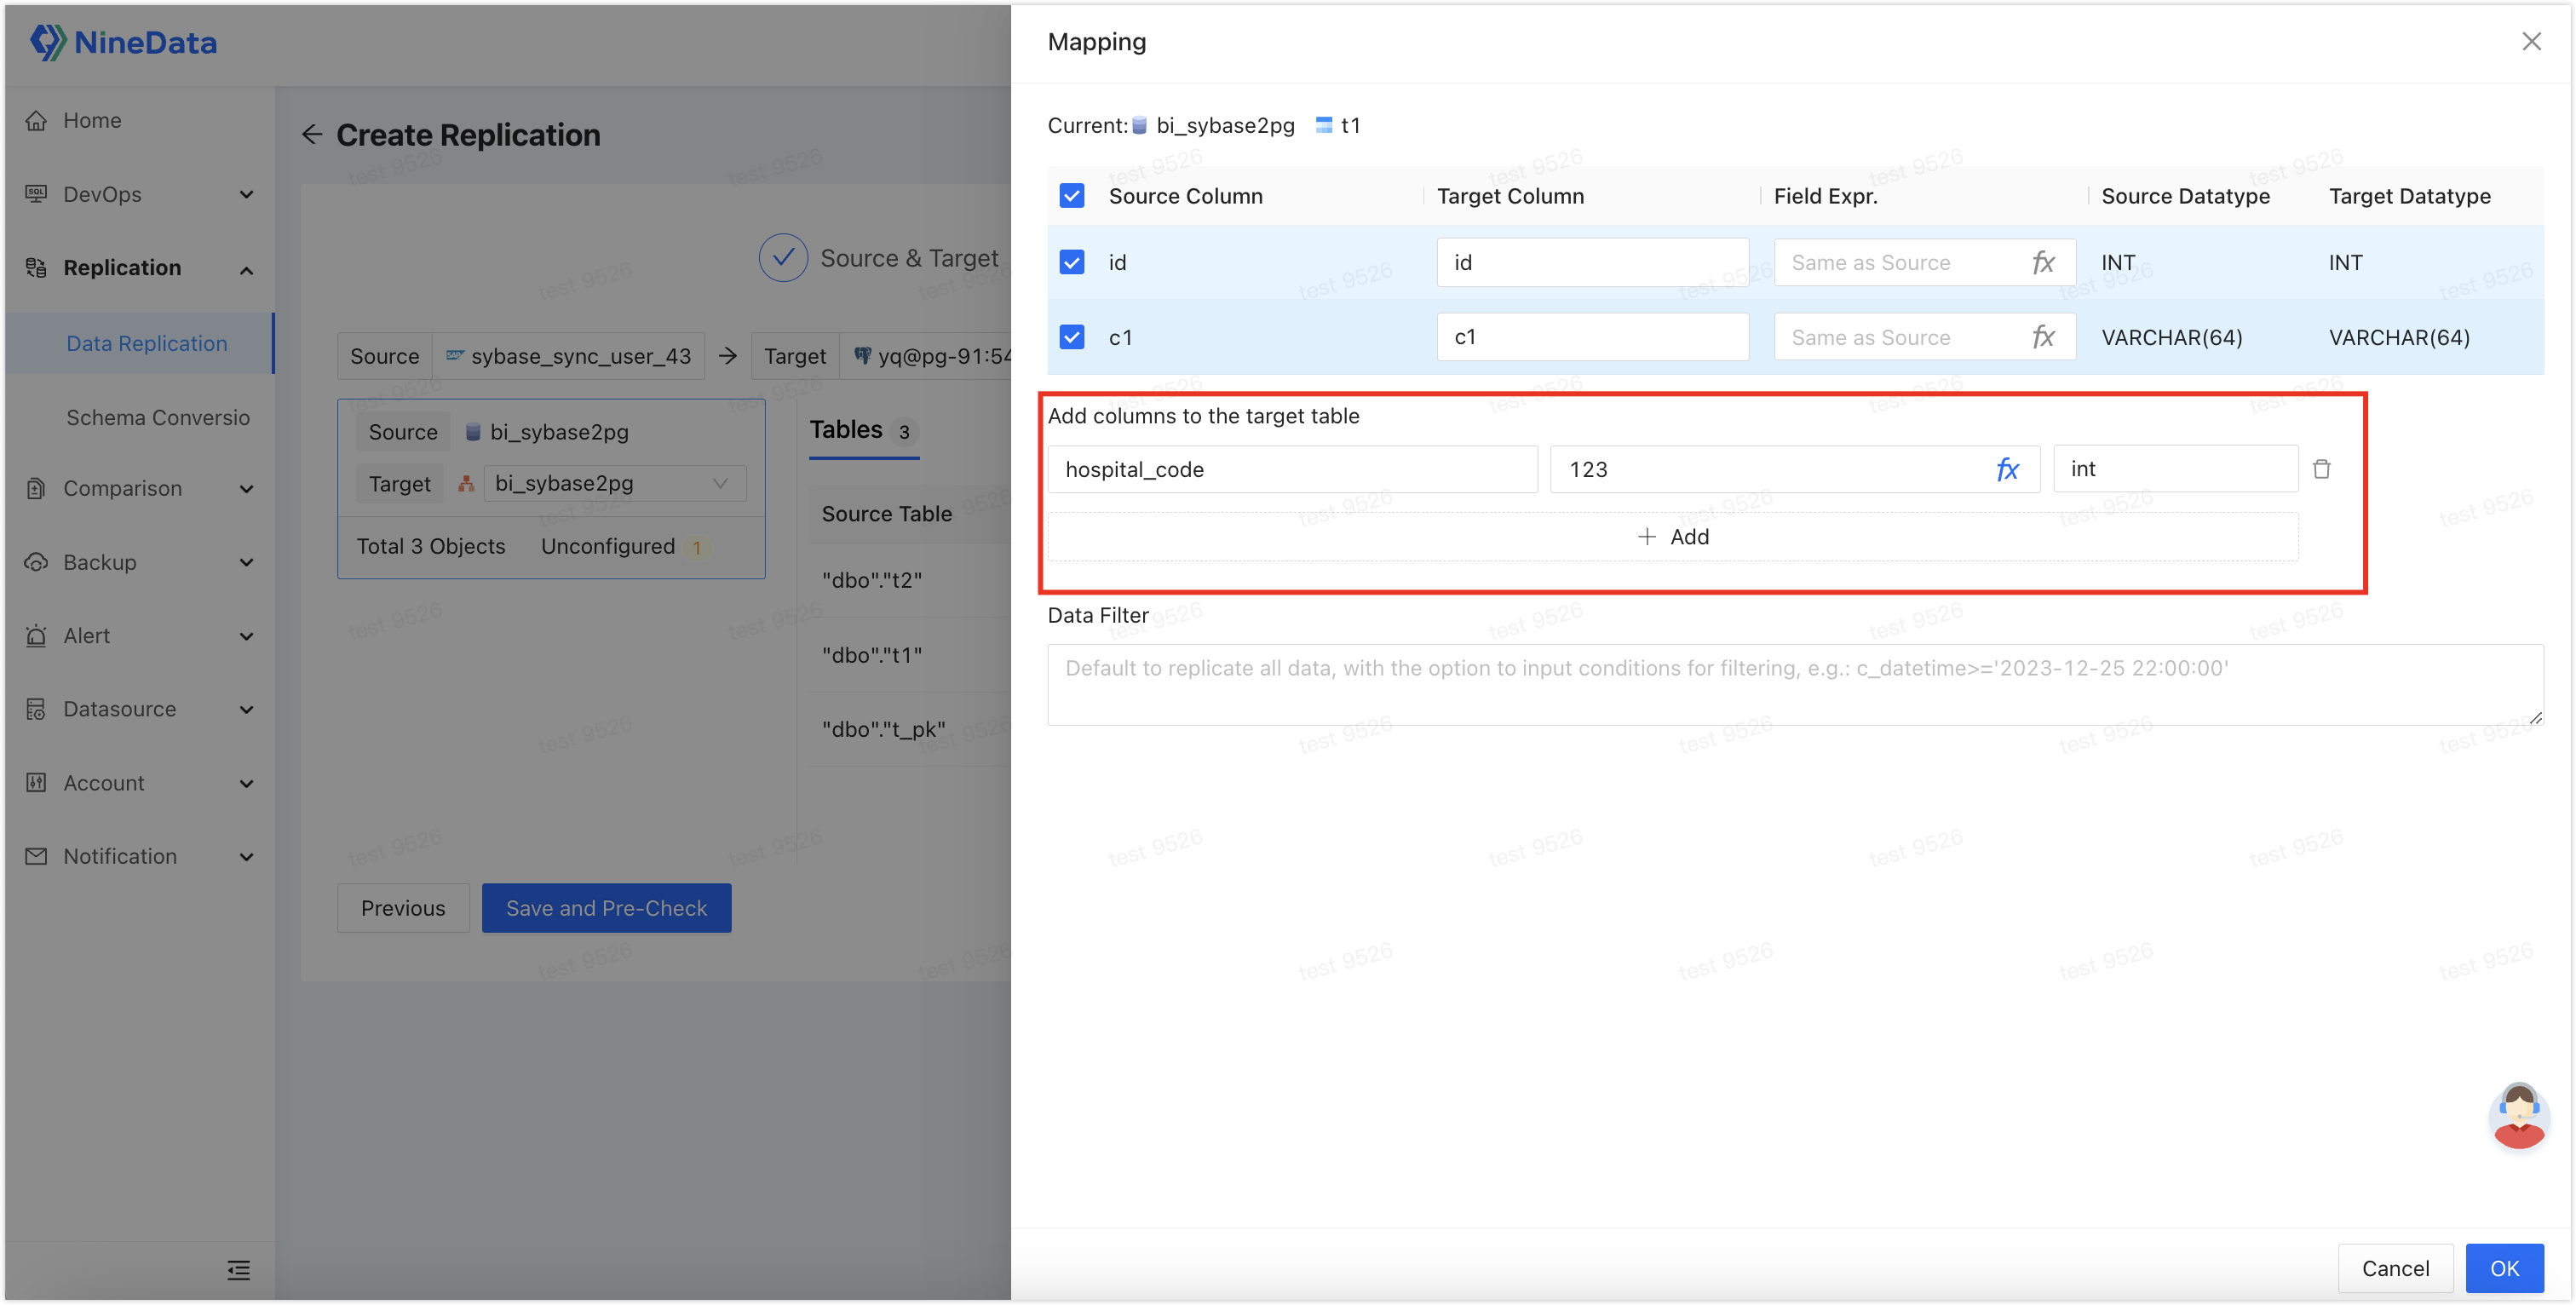Select the "dbo"."t2" table row

[x=909, y=580]
